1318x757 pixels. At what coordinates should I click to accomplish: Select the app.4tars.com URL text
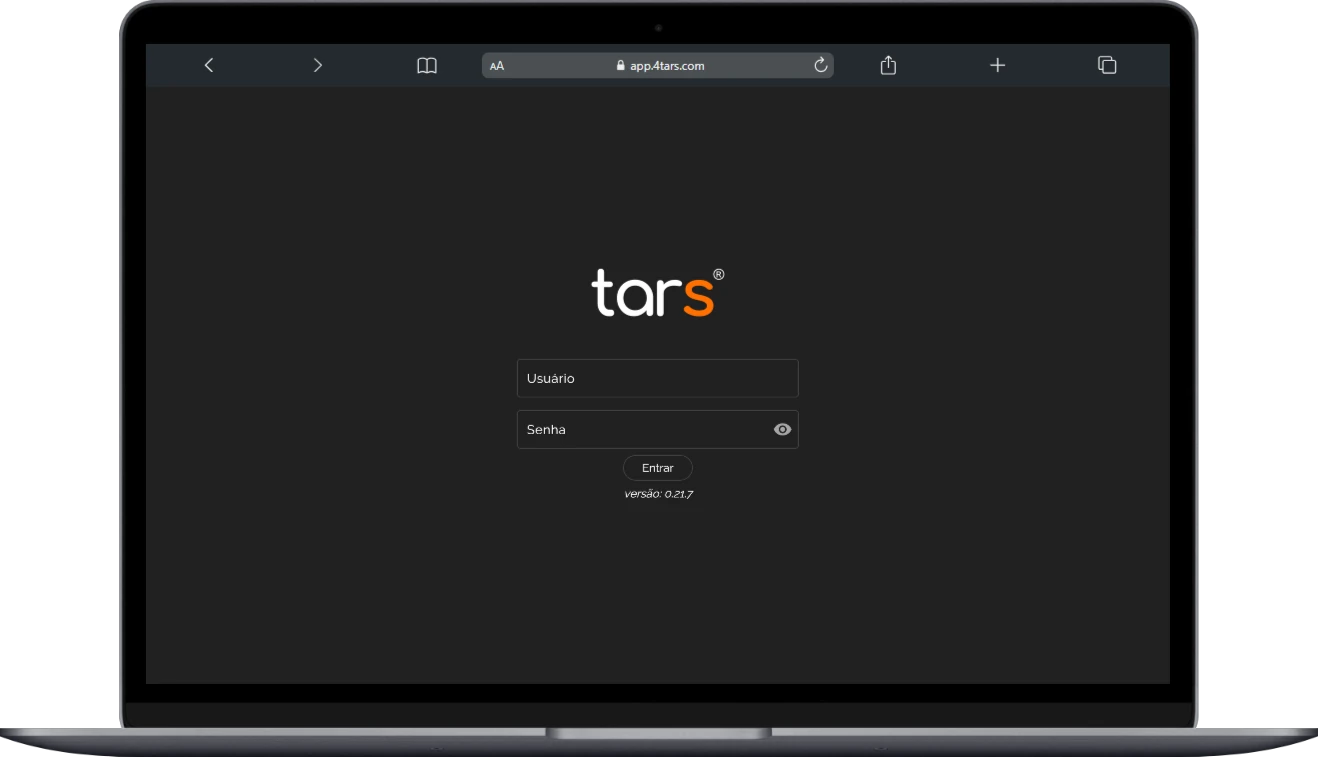click(667, 66)
